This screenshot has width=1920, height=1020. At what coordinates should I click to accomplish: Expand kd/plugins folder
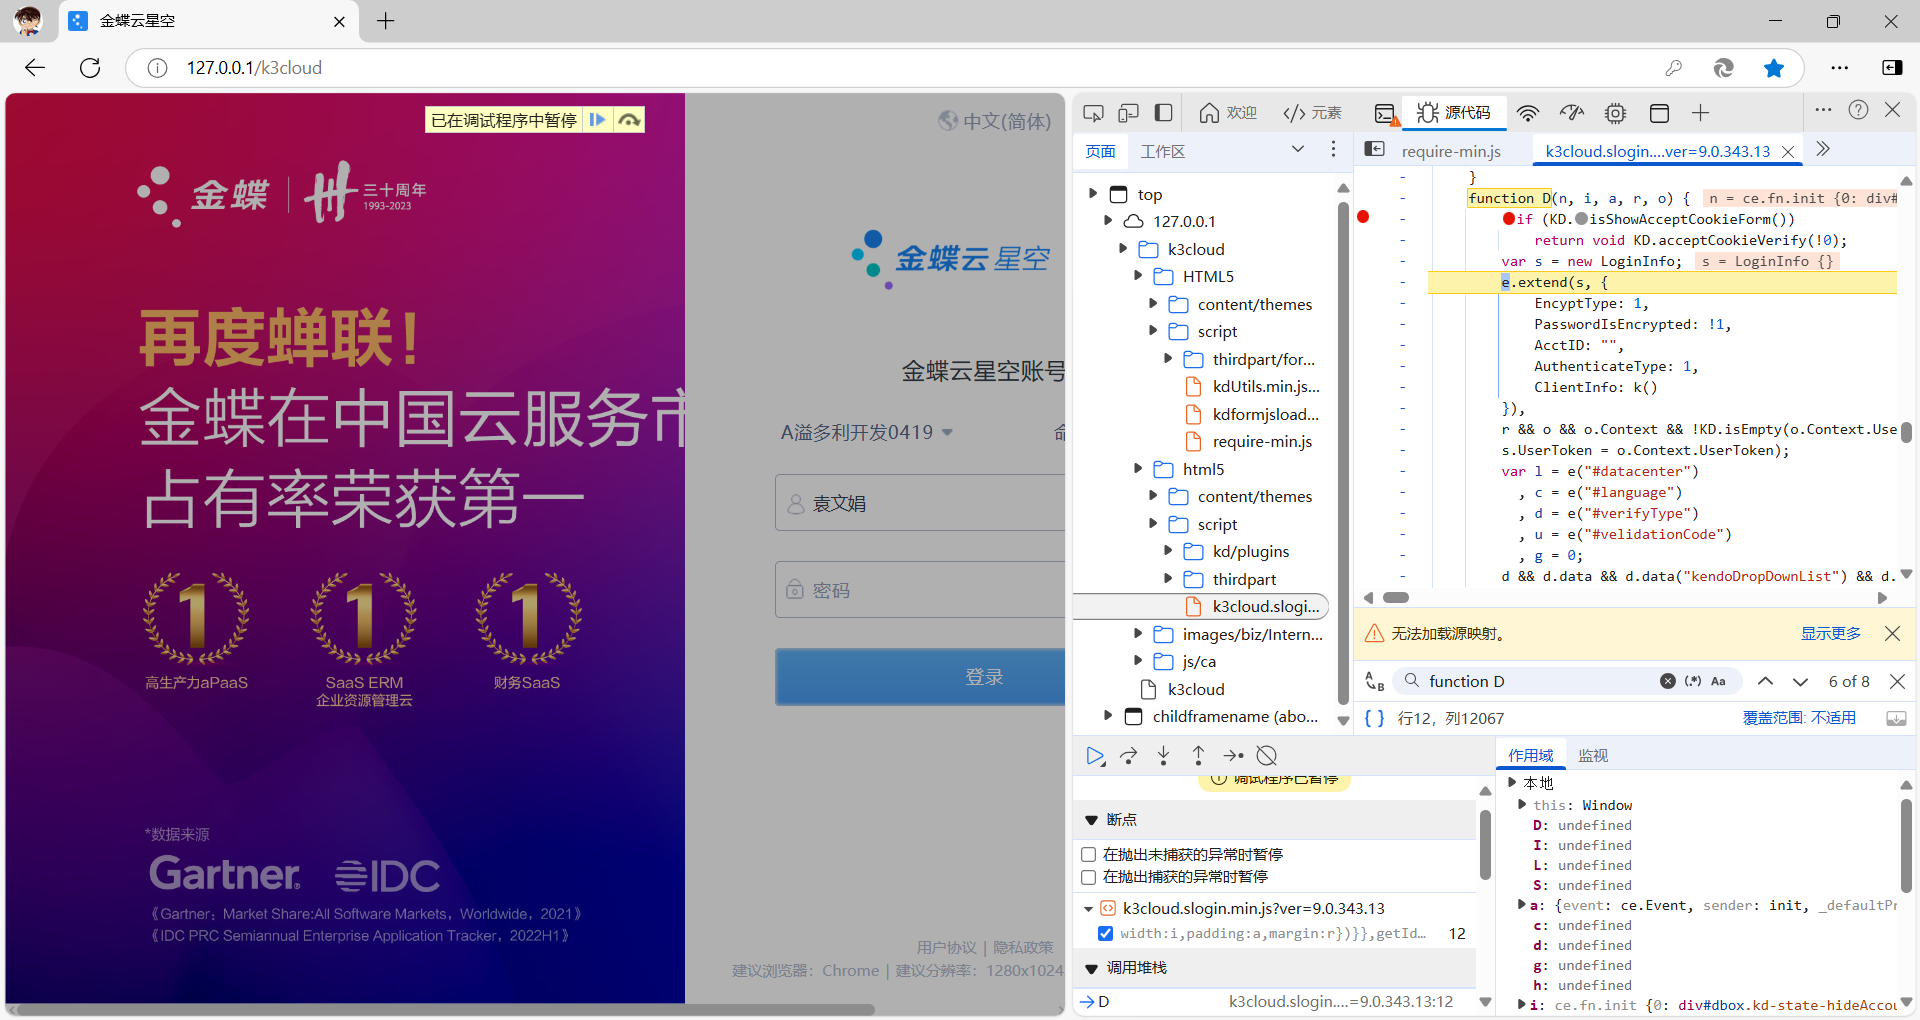click(1168, 551)
